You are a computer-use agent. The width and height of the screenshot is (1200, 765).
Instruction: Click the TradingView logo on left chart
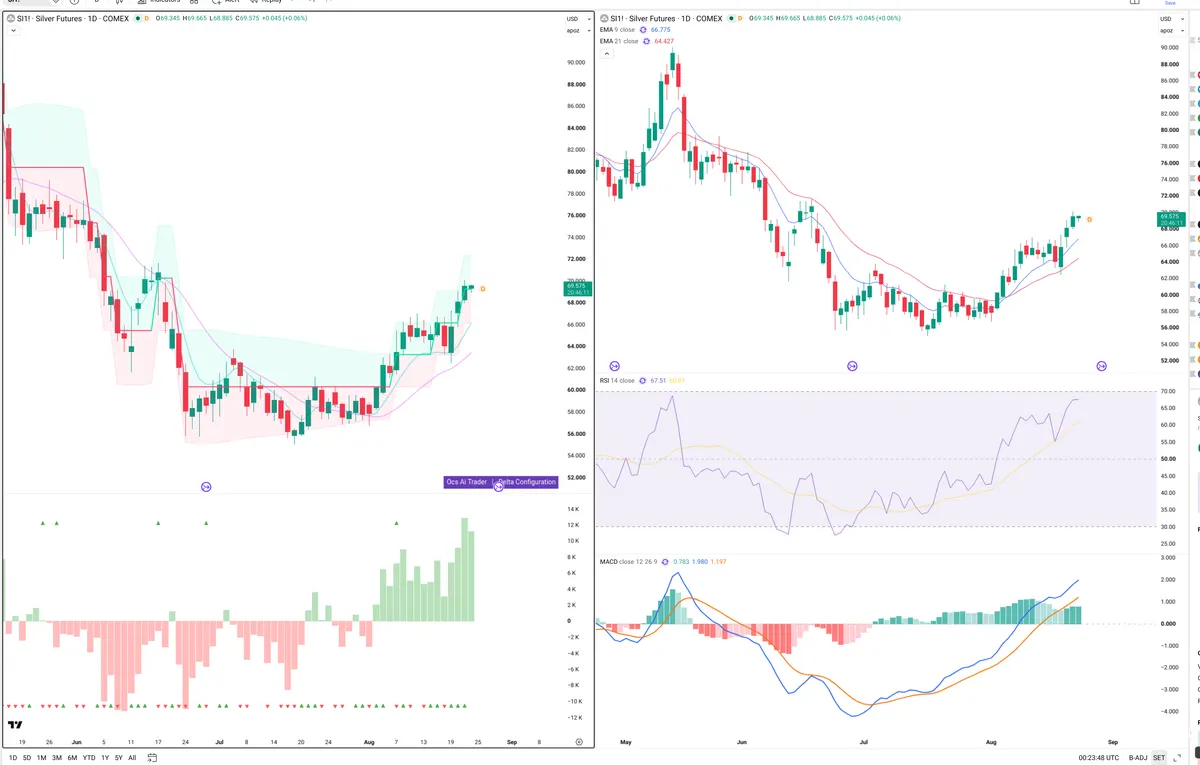pos(15,725)
